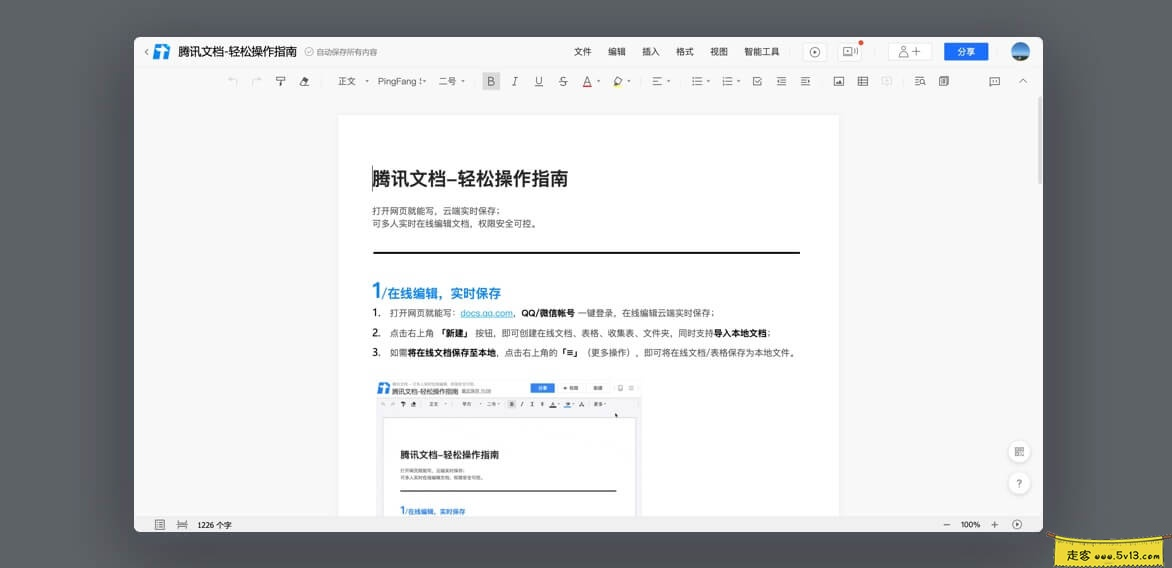Toggle underline formatting
The height and width of the screenshot is (568, 1172).
tap(539, 81)
